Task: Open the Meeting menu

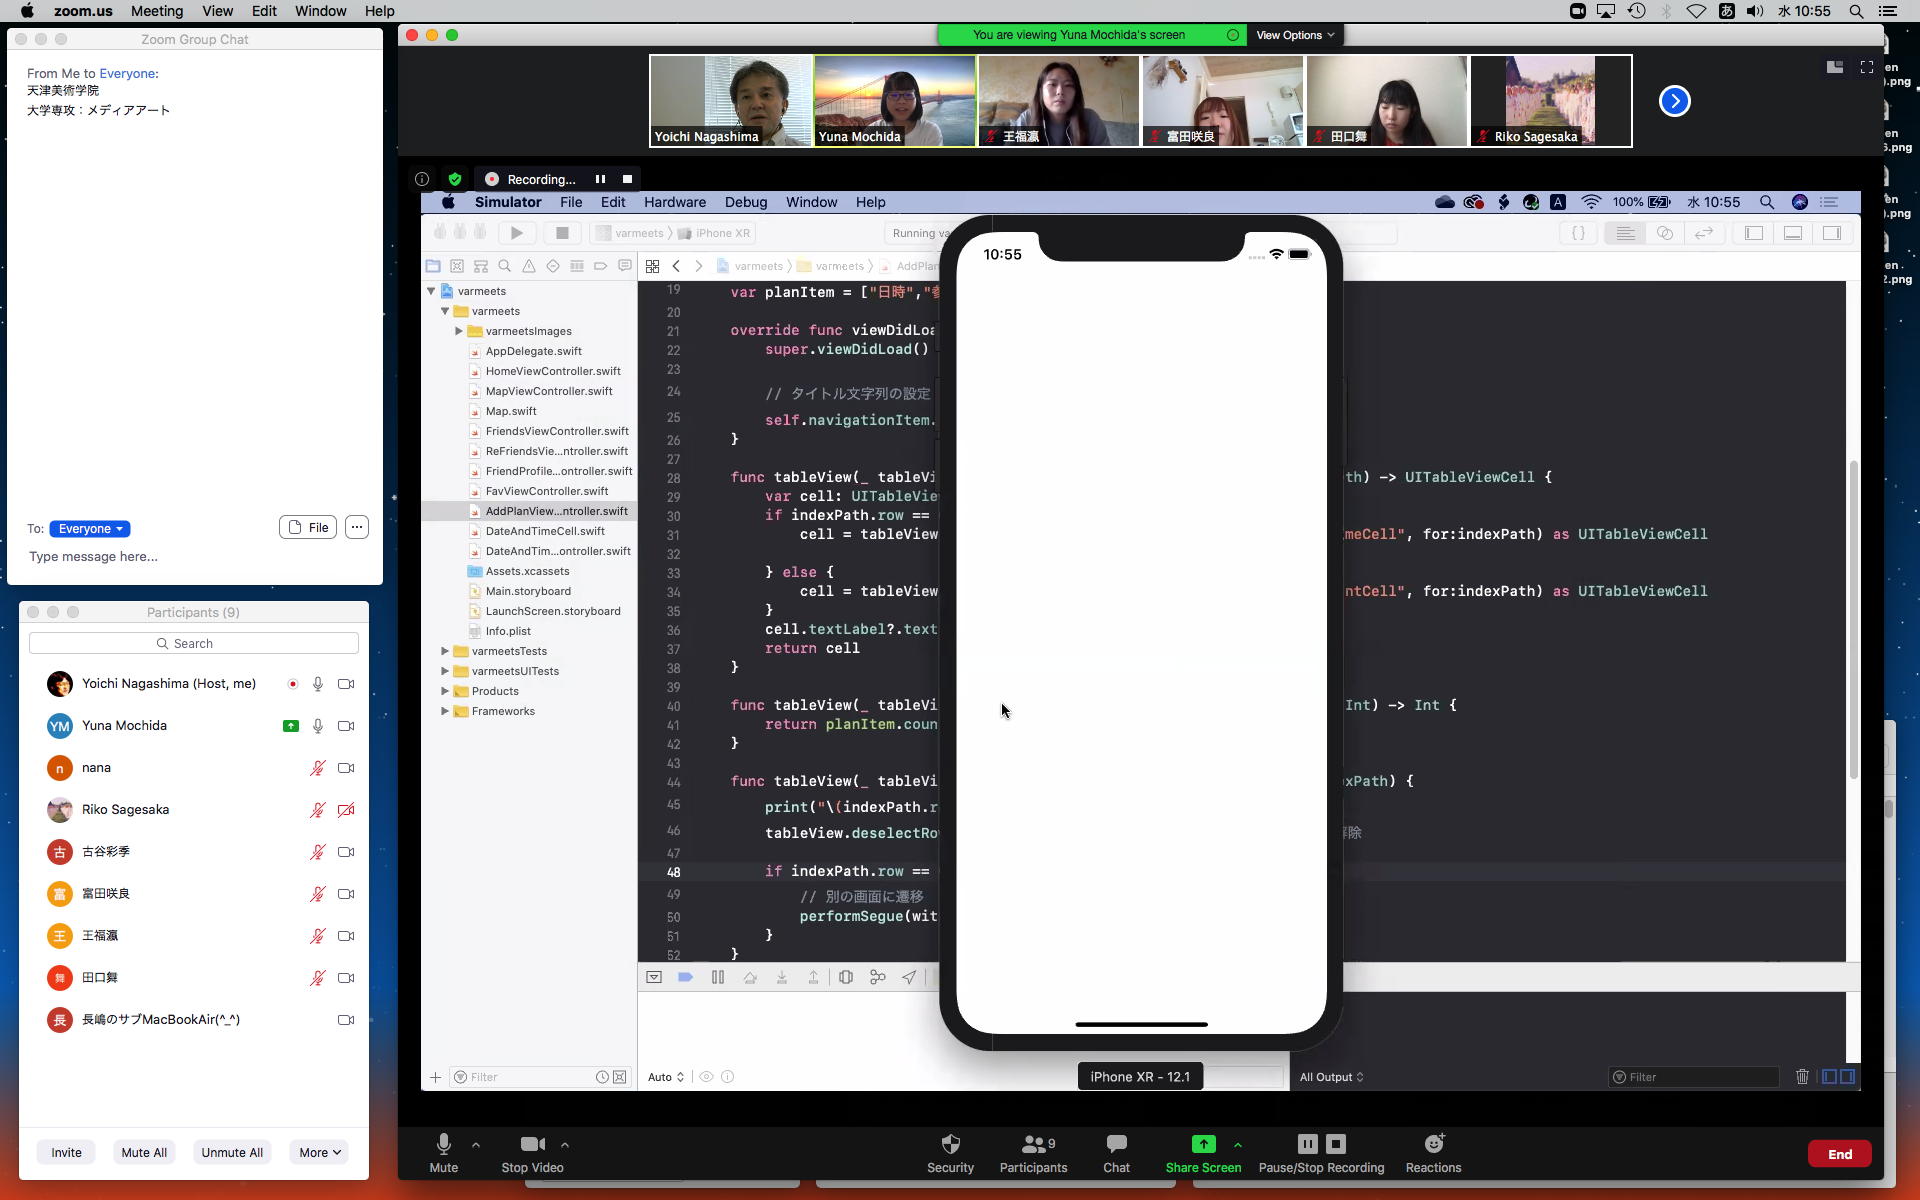Action: 157,11
